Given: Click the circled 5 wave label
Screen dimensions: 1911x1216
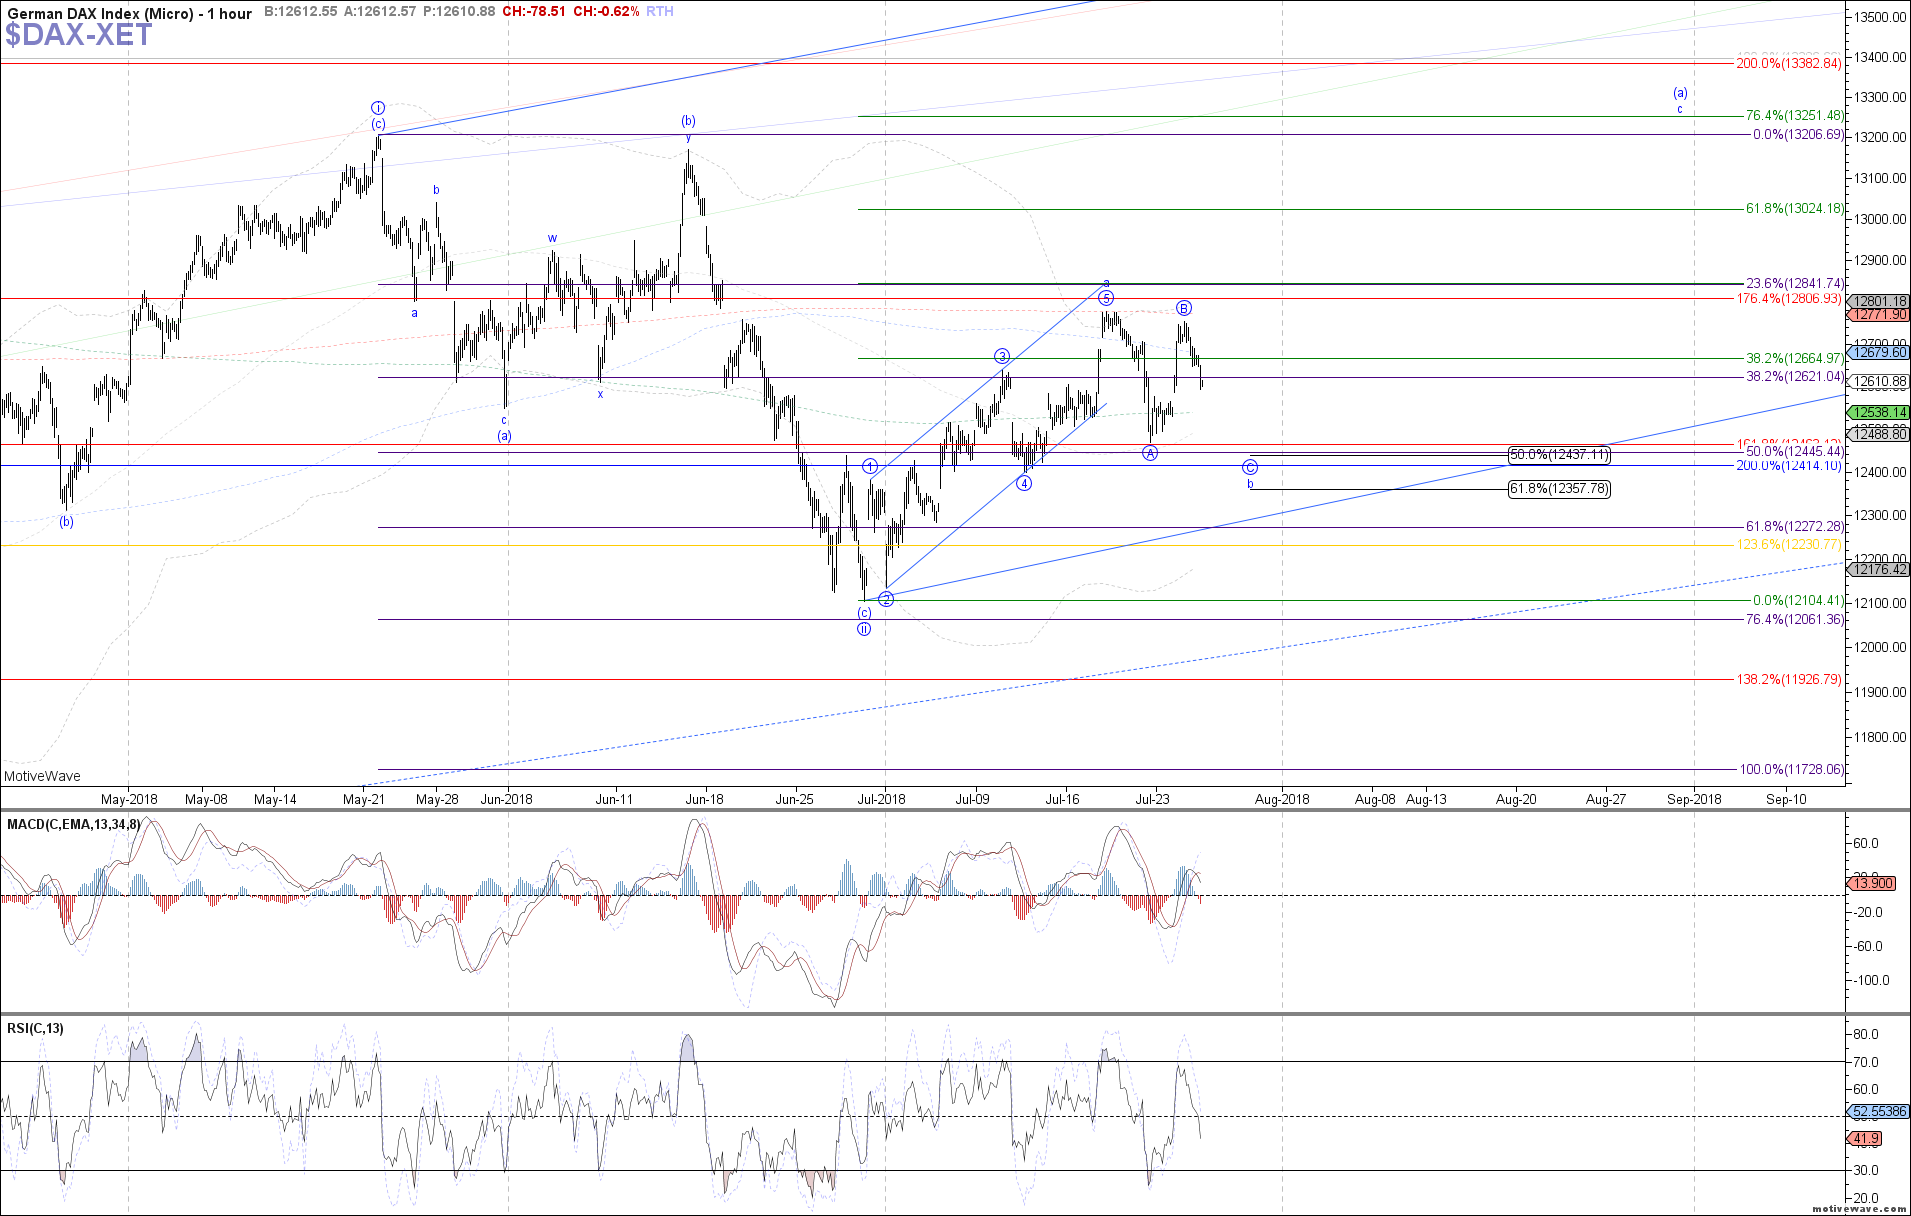Looking at the screenshot, I should pyautogui.click(x=1105, y=298).
